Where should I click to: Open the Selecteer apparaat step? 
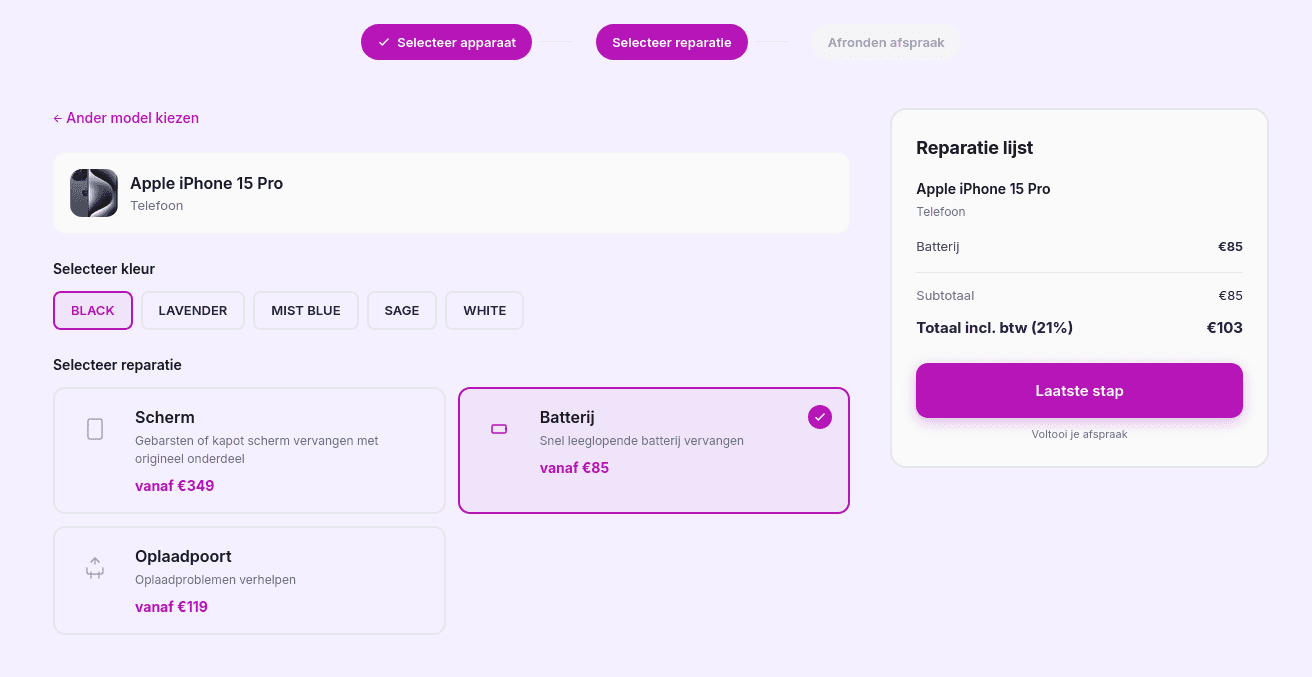coord(446,42)
